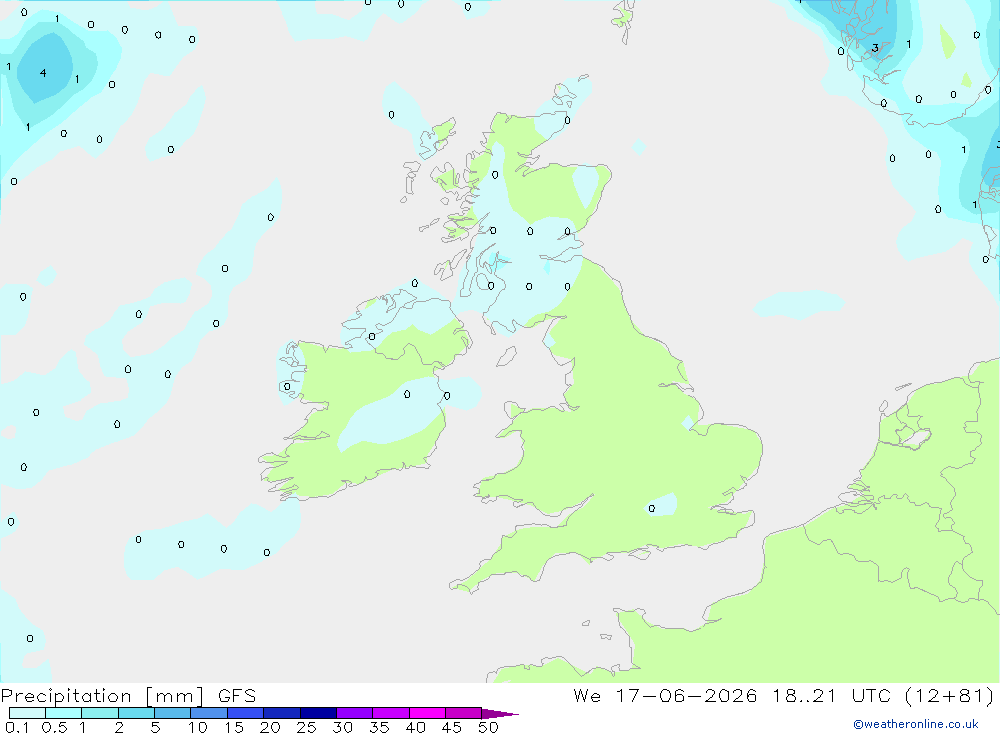Click the "GFS" model label
The image size is (1000, 733).
[237, 695]
